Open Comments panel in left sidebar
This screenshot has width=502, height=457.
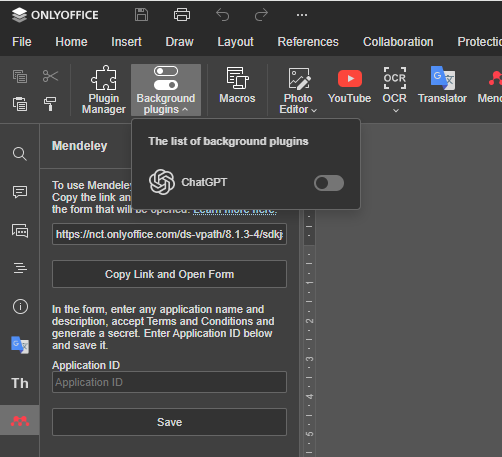tap(20, 192)
